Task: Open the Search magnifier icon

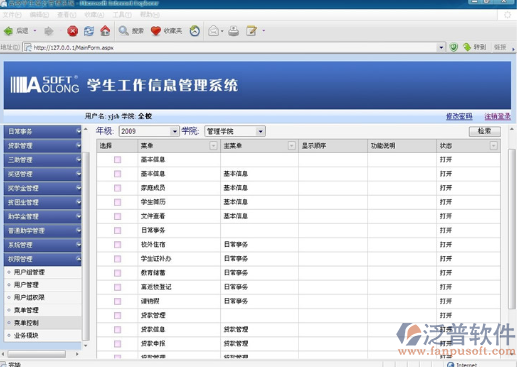Action: click(124, 31)
